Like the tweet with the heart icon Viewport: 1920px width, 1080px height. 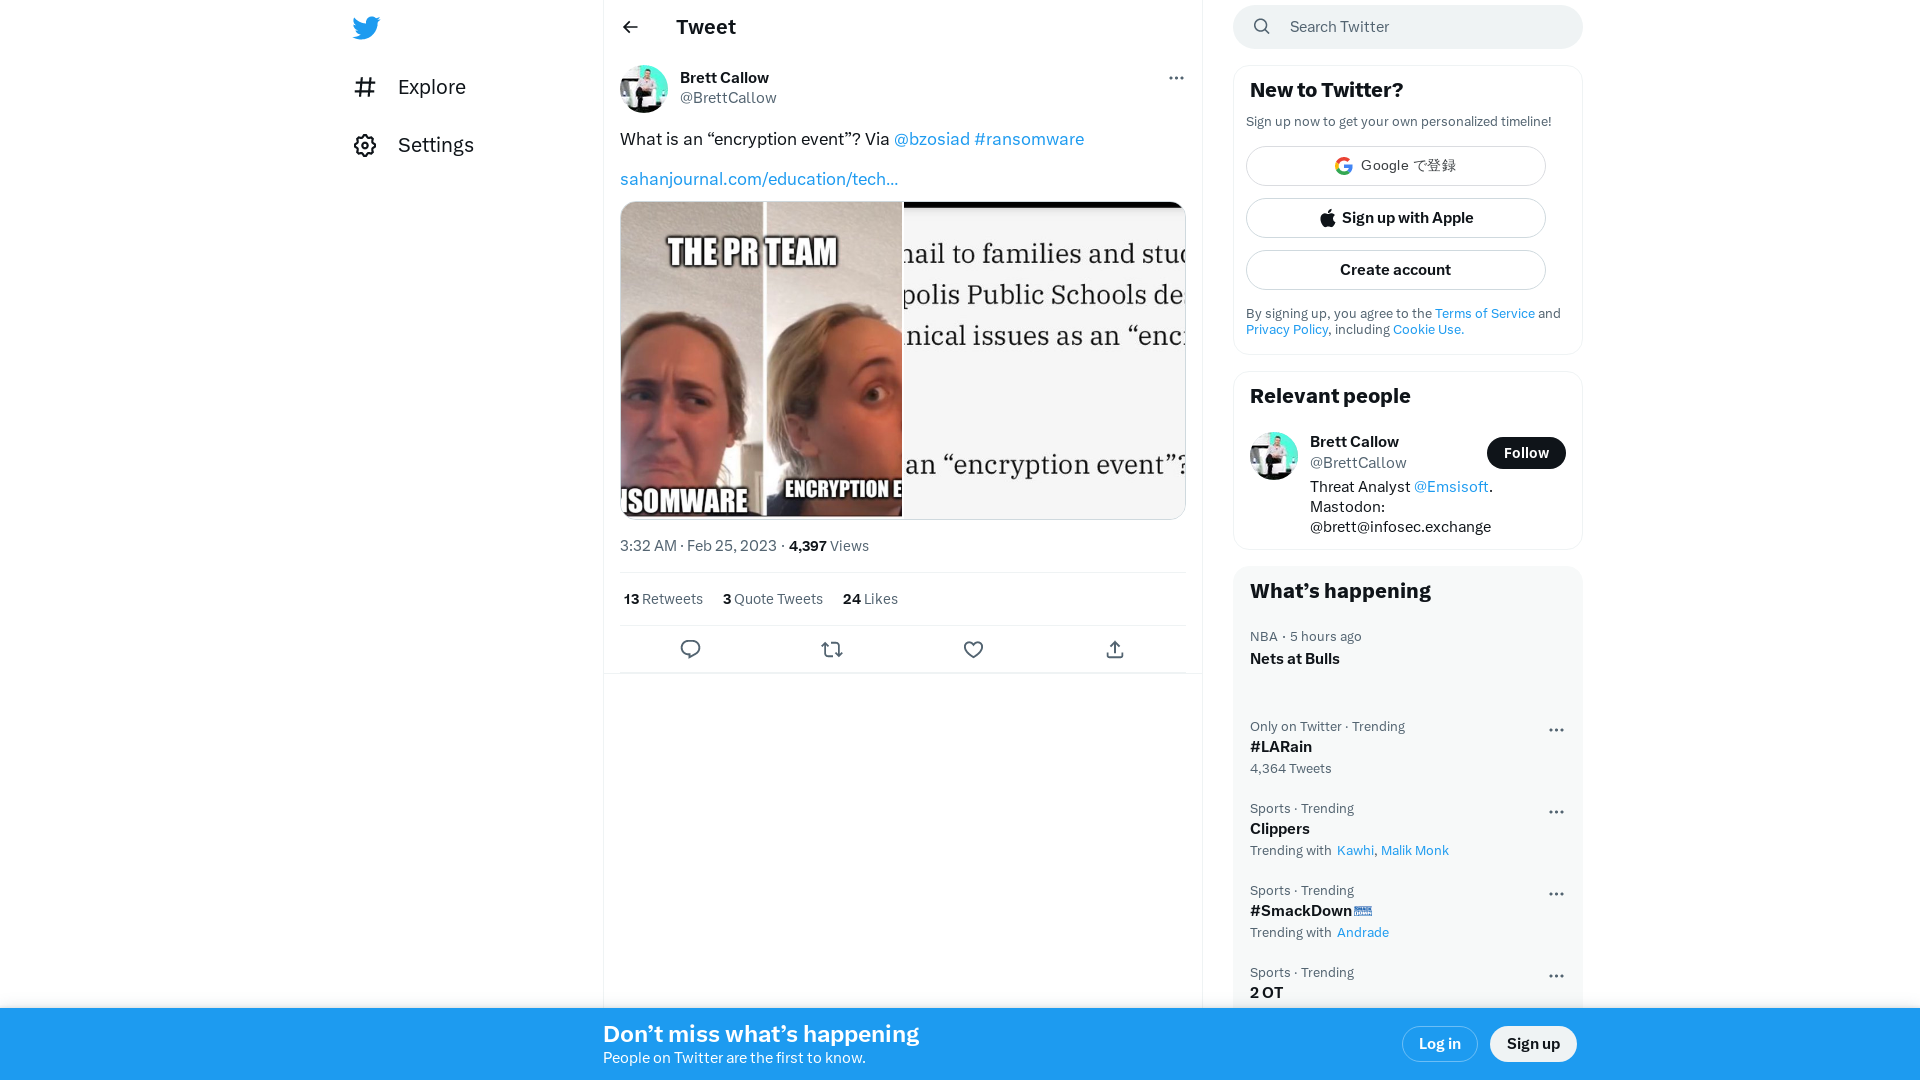point(973,649)
